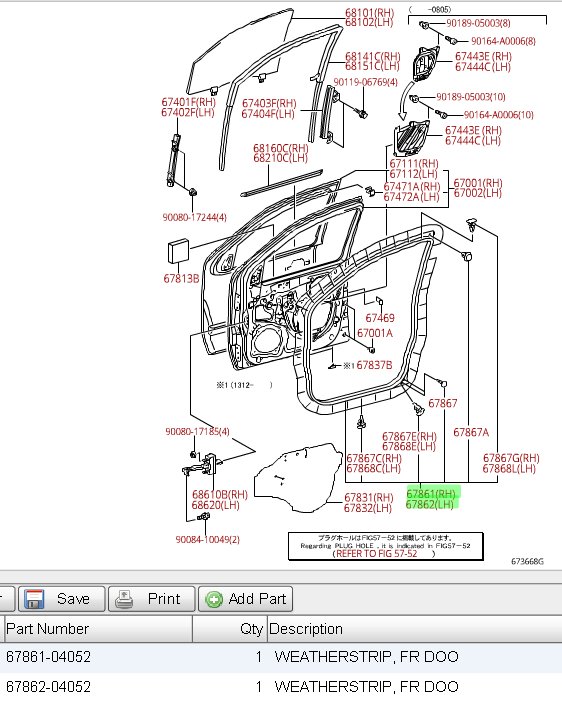Click diagram label 67837B

[374, 365]
